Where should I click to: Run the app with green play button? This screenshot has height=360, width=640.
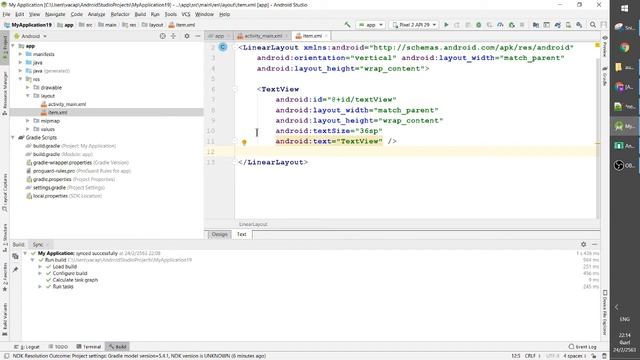[446, 25]
